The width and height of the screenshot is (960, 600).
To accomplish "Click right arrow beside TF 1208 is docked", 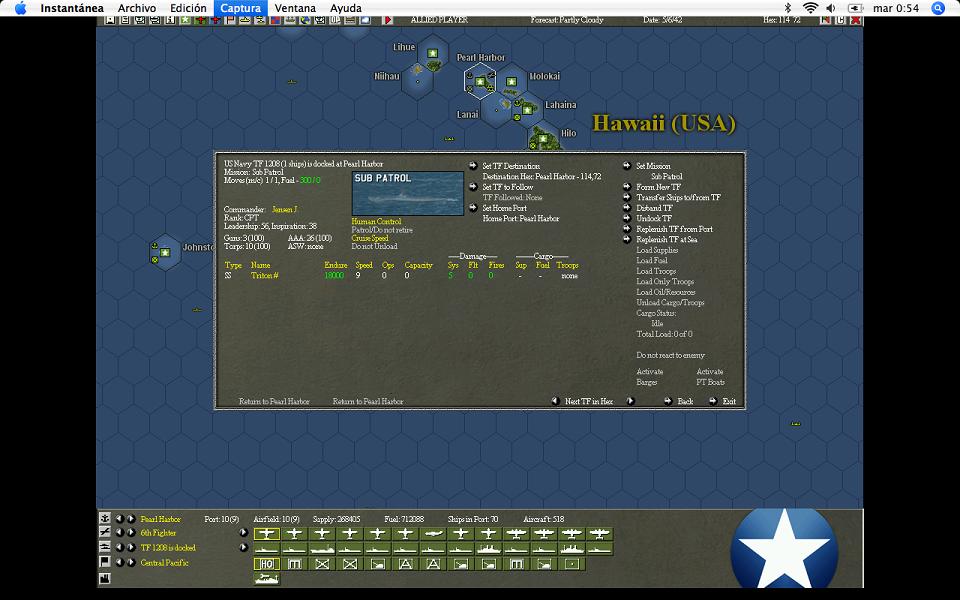I will (x=131, y=547).
